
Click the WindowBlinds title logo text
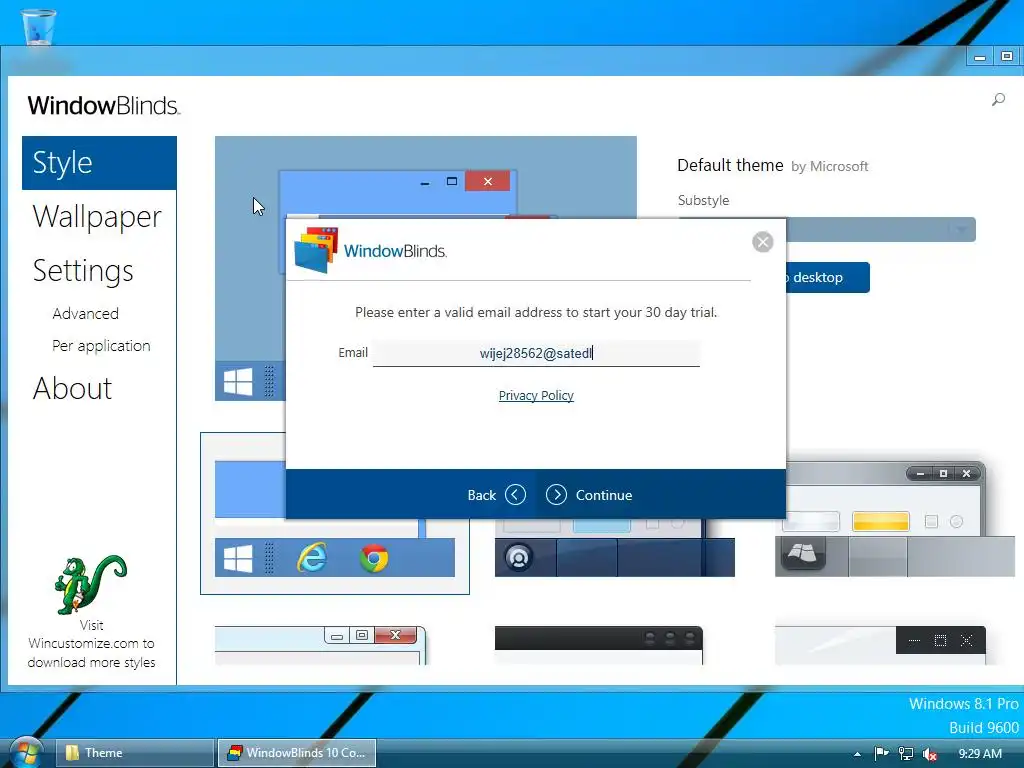(x=103, y=106)
